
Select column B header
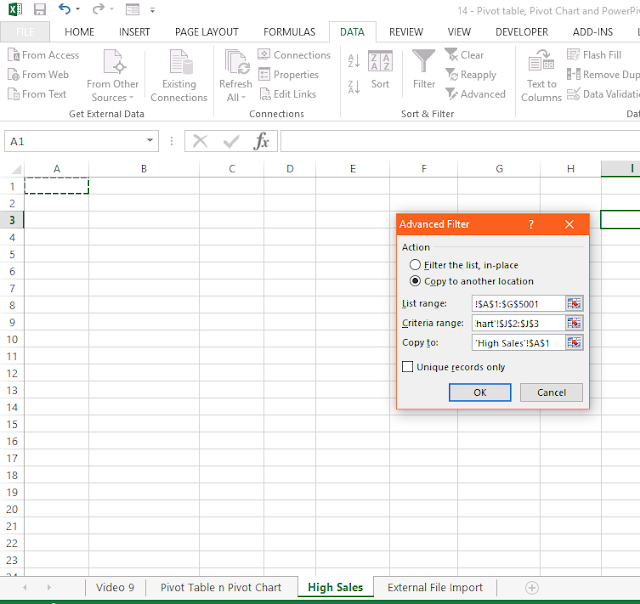coord(144,169)
